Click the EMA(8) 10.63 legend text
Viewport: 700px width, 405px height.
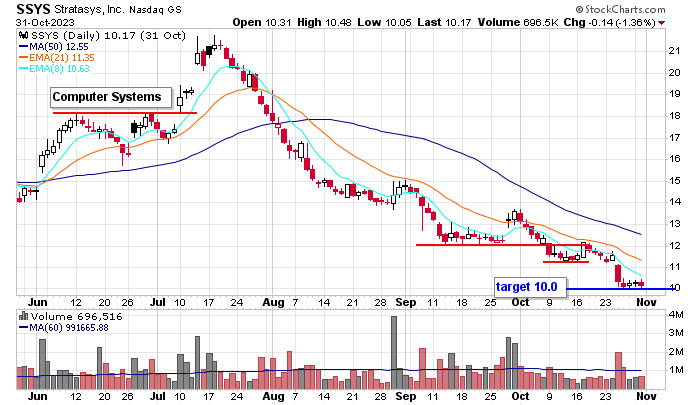point(59,69)
